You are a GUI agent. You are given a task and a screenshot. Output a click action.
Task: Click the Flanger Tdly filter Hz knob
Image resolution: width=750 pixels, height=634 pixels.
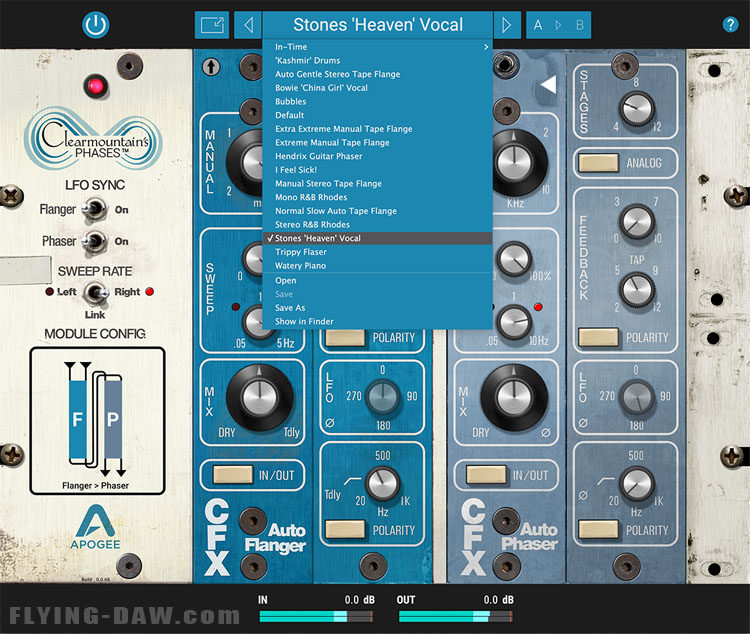pyautogui.click(x=383, y=484)
